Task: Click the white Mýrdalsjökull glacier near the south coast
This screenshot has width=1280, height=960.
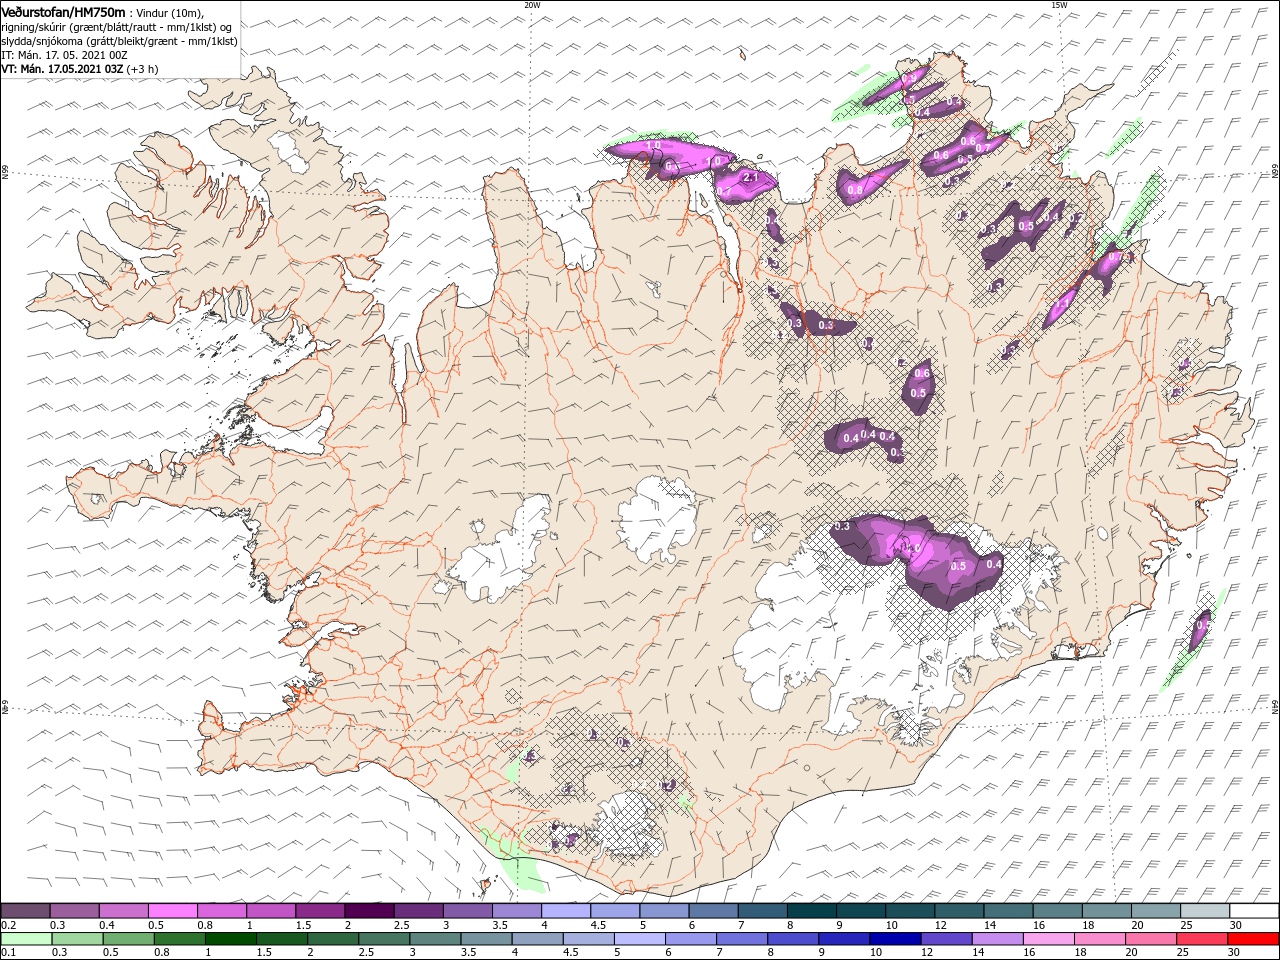Action: pyautogui.click(x=627, y=825)
